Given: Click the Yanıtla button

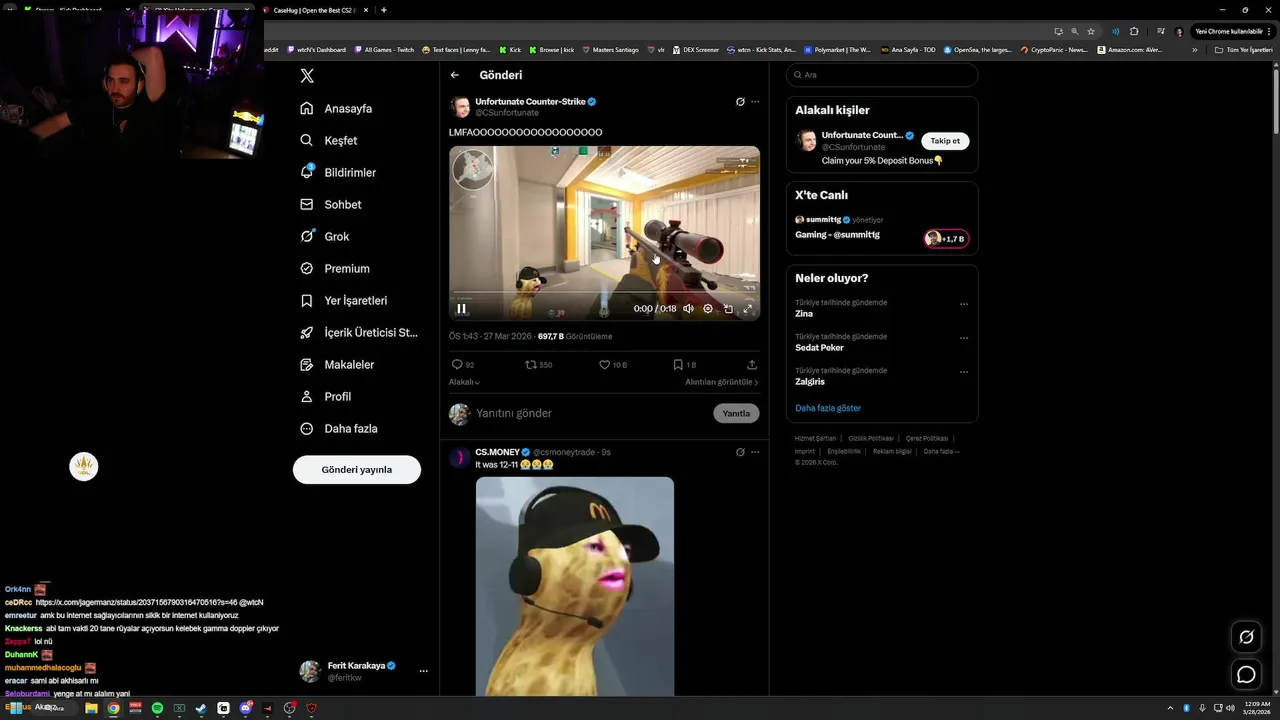Looking at the screenshot, I should click(736, 413).
